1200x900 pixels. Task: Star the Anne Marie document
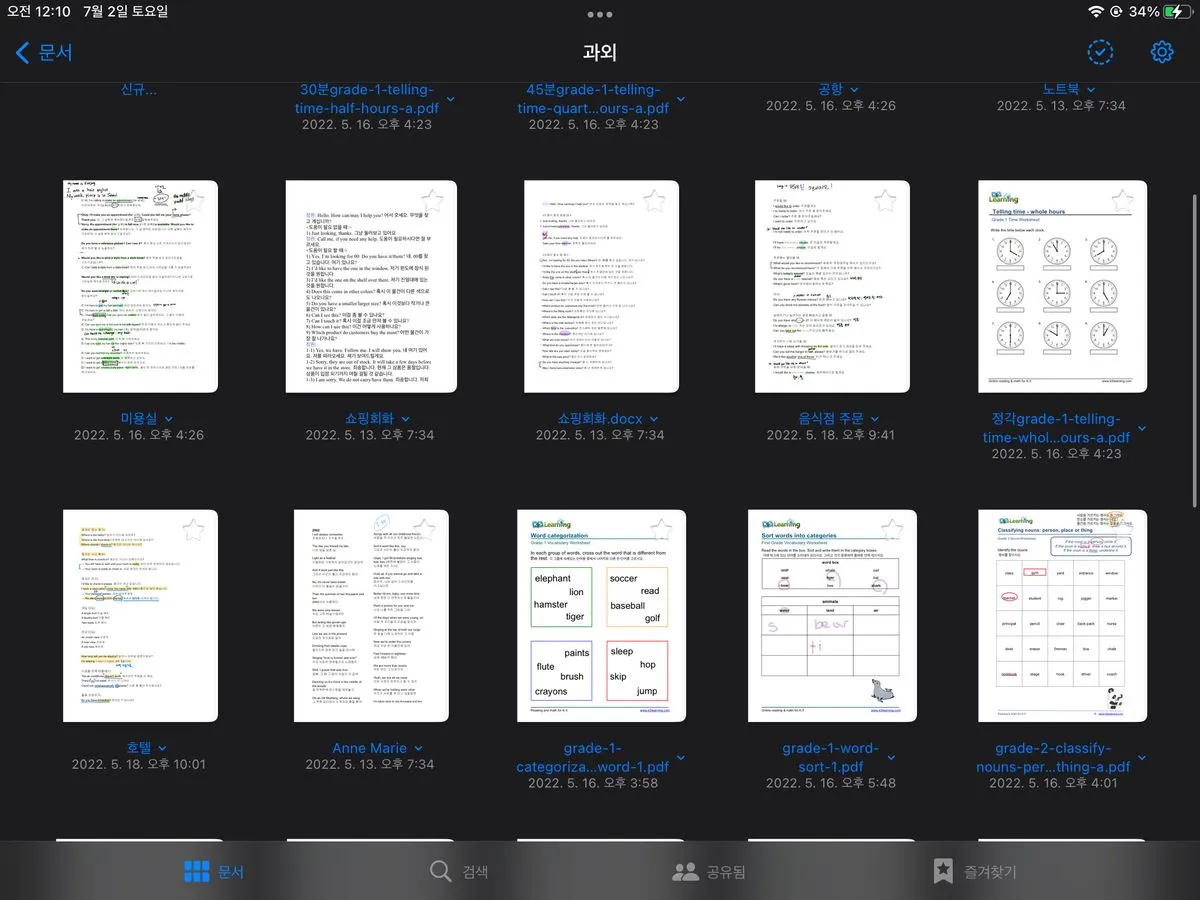click(424, 529)
